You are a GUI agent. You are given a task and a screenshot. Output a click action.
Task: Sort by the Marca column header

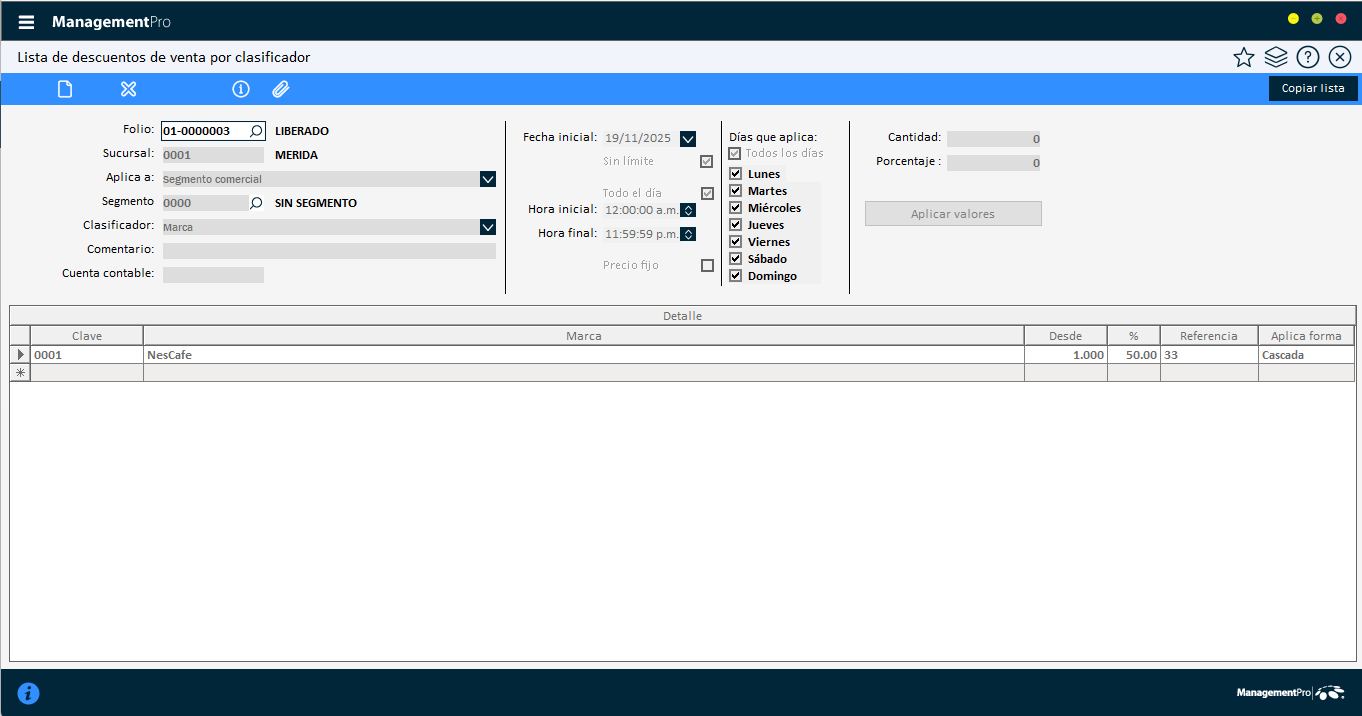(583, 336)
